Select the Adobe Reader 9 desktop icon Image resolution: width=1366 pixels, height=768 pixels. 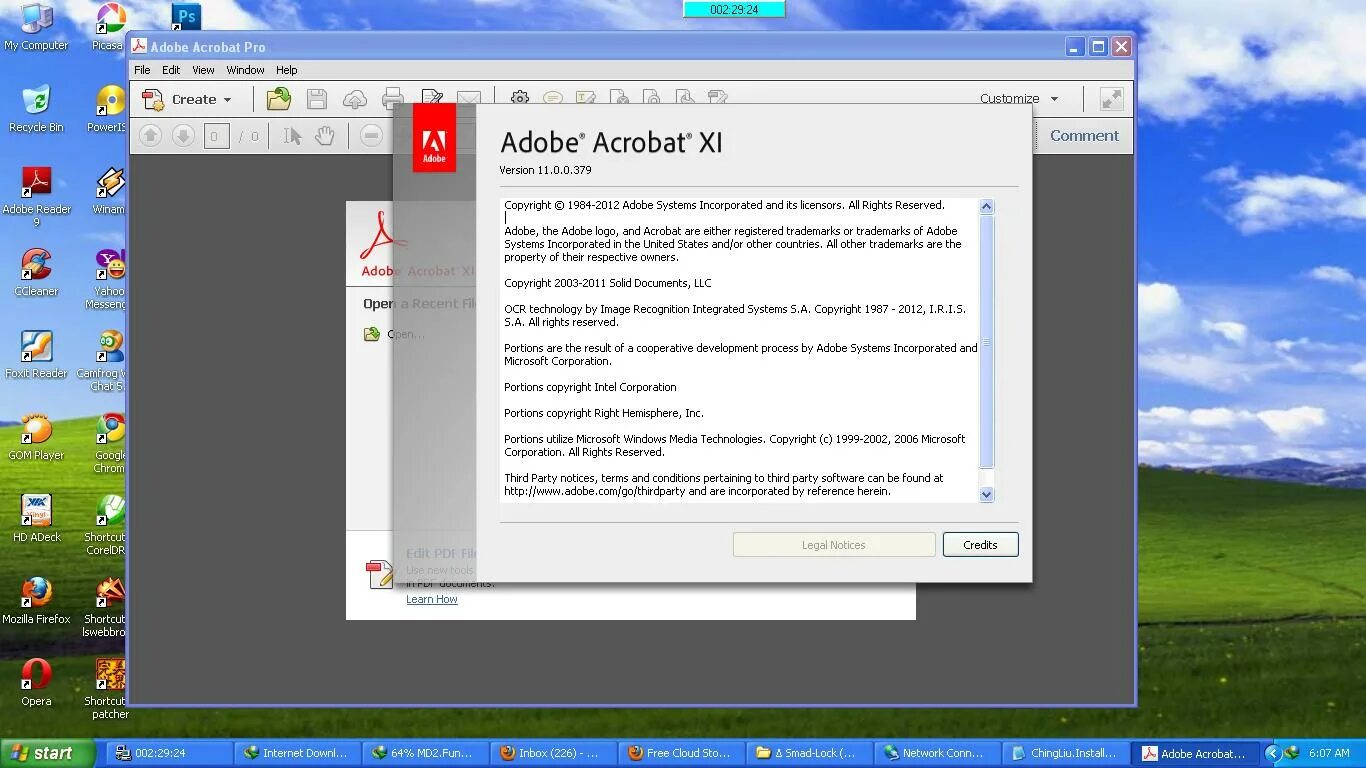[36, 196]
